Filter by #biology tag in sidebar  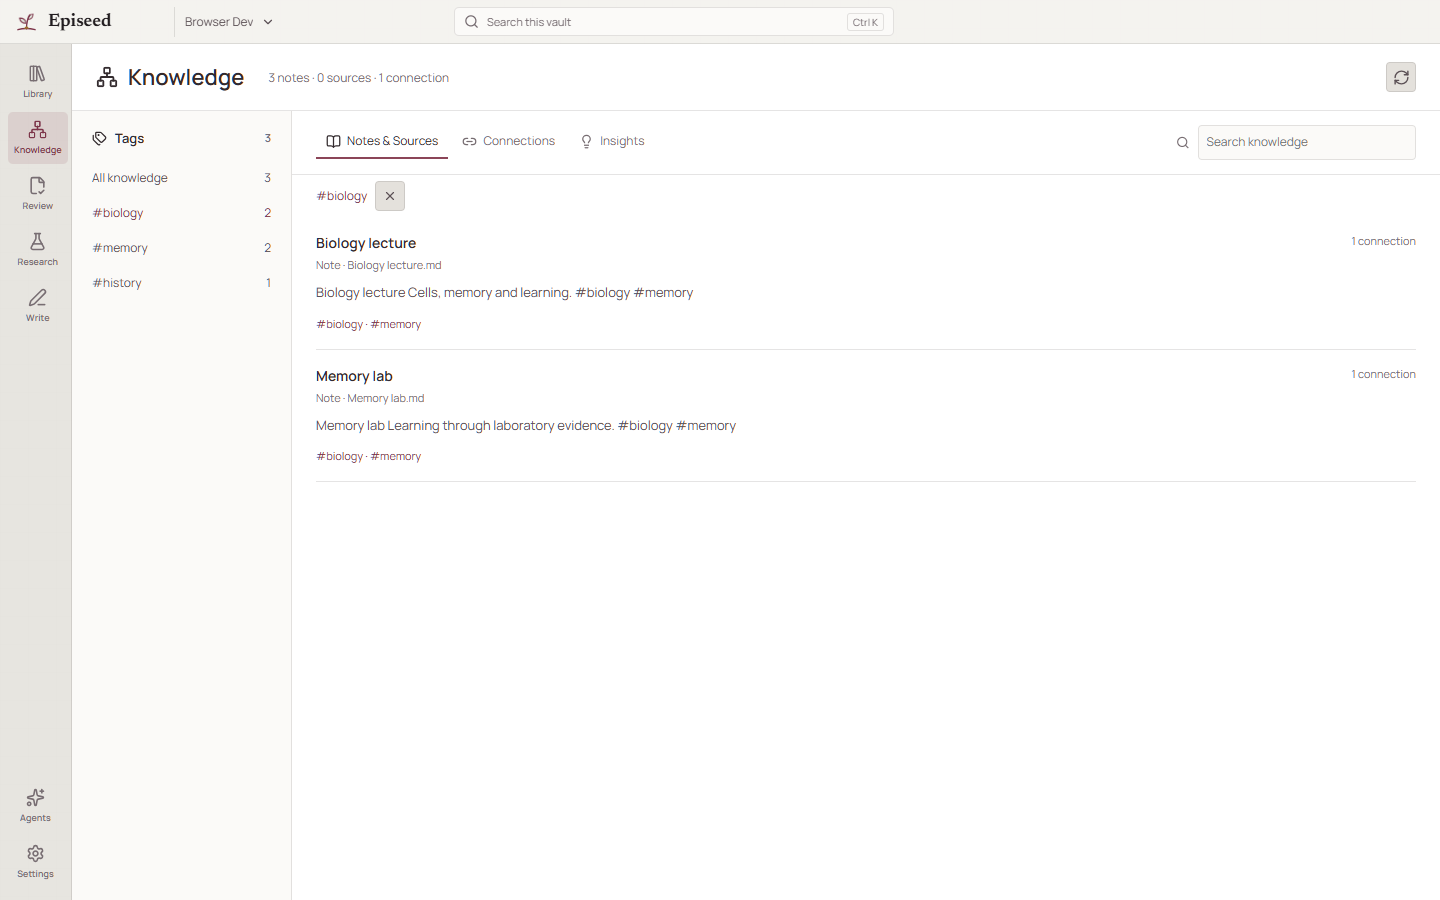pyautogui.click(x=181, y=213)
